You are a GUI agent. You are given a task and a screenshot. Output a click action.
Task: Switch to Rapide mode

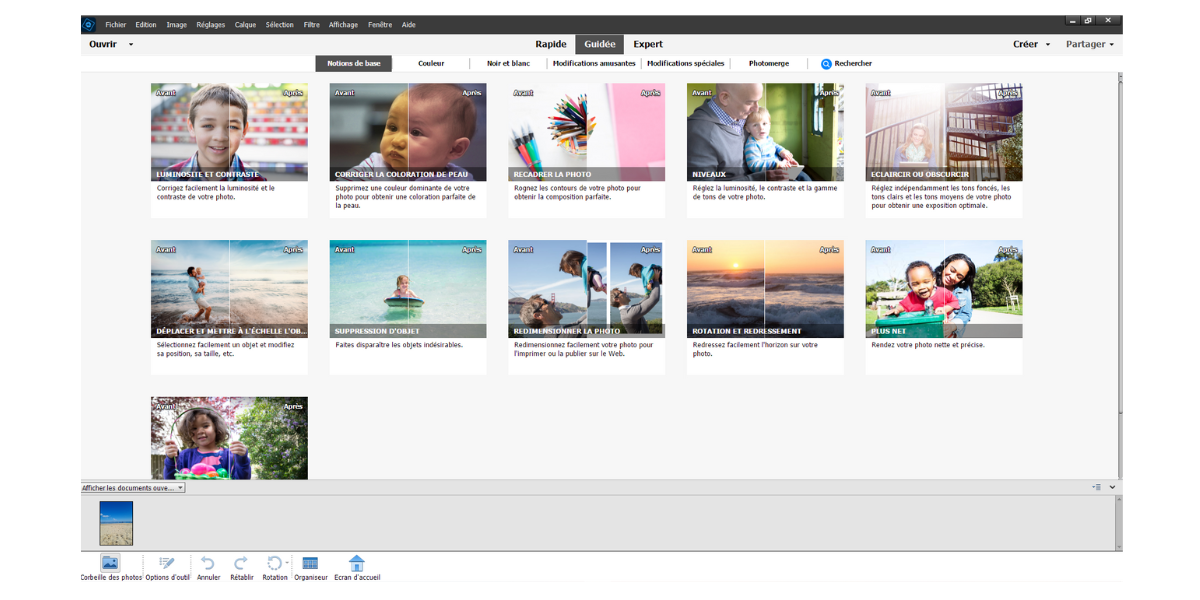coord(550,44)
